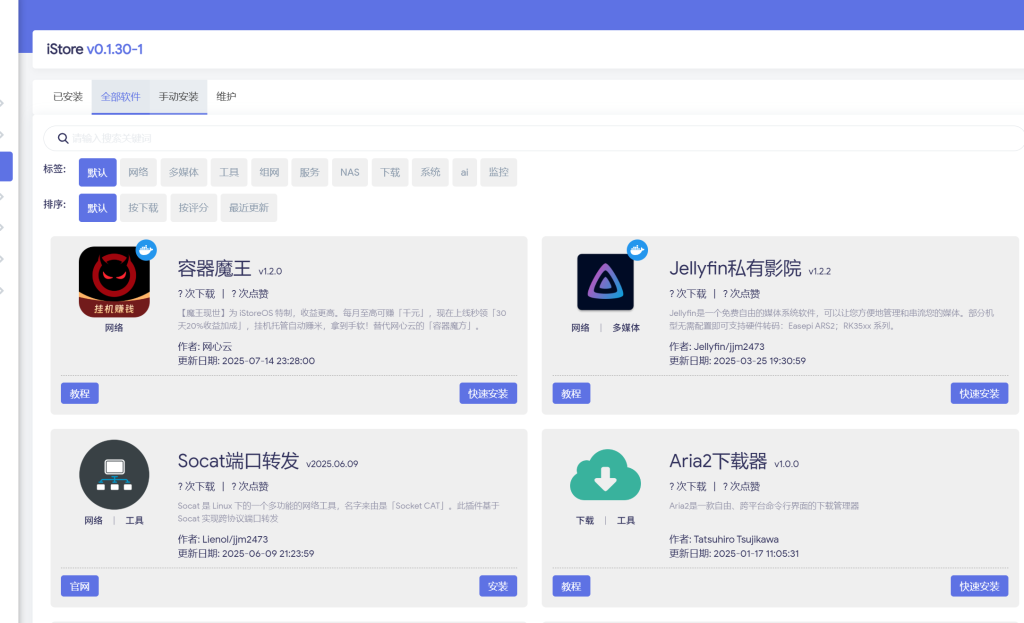Open the 手动安装 tab
This screenshot has height=623, width=1024.
tap(178, 97)
